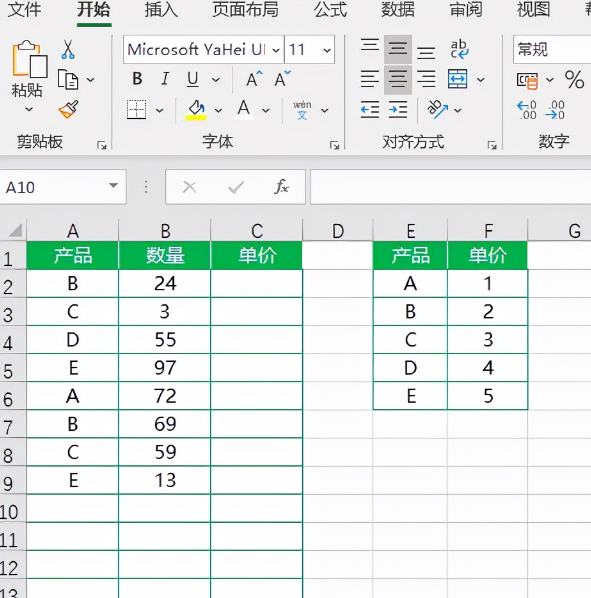Open borders dropdown arrow

click(159, 111)
